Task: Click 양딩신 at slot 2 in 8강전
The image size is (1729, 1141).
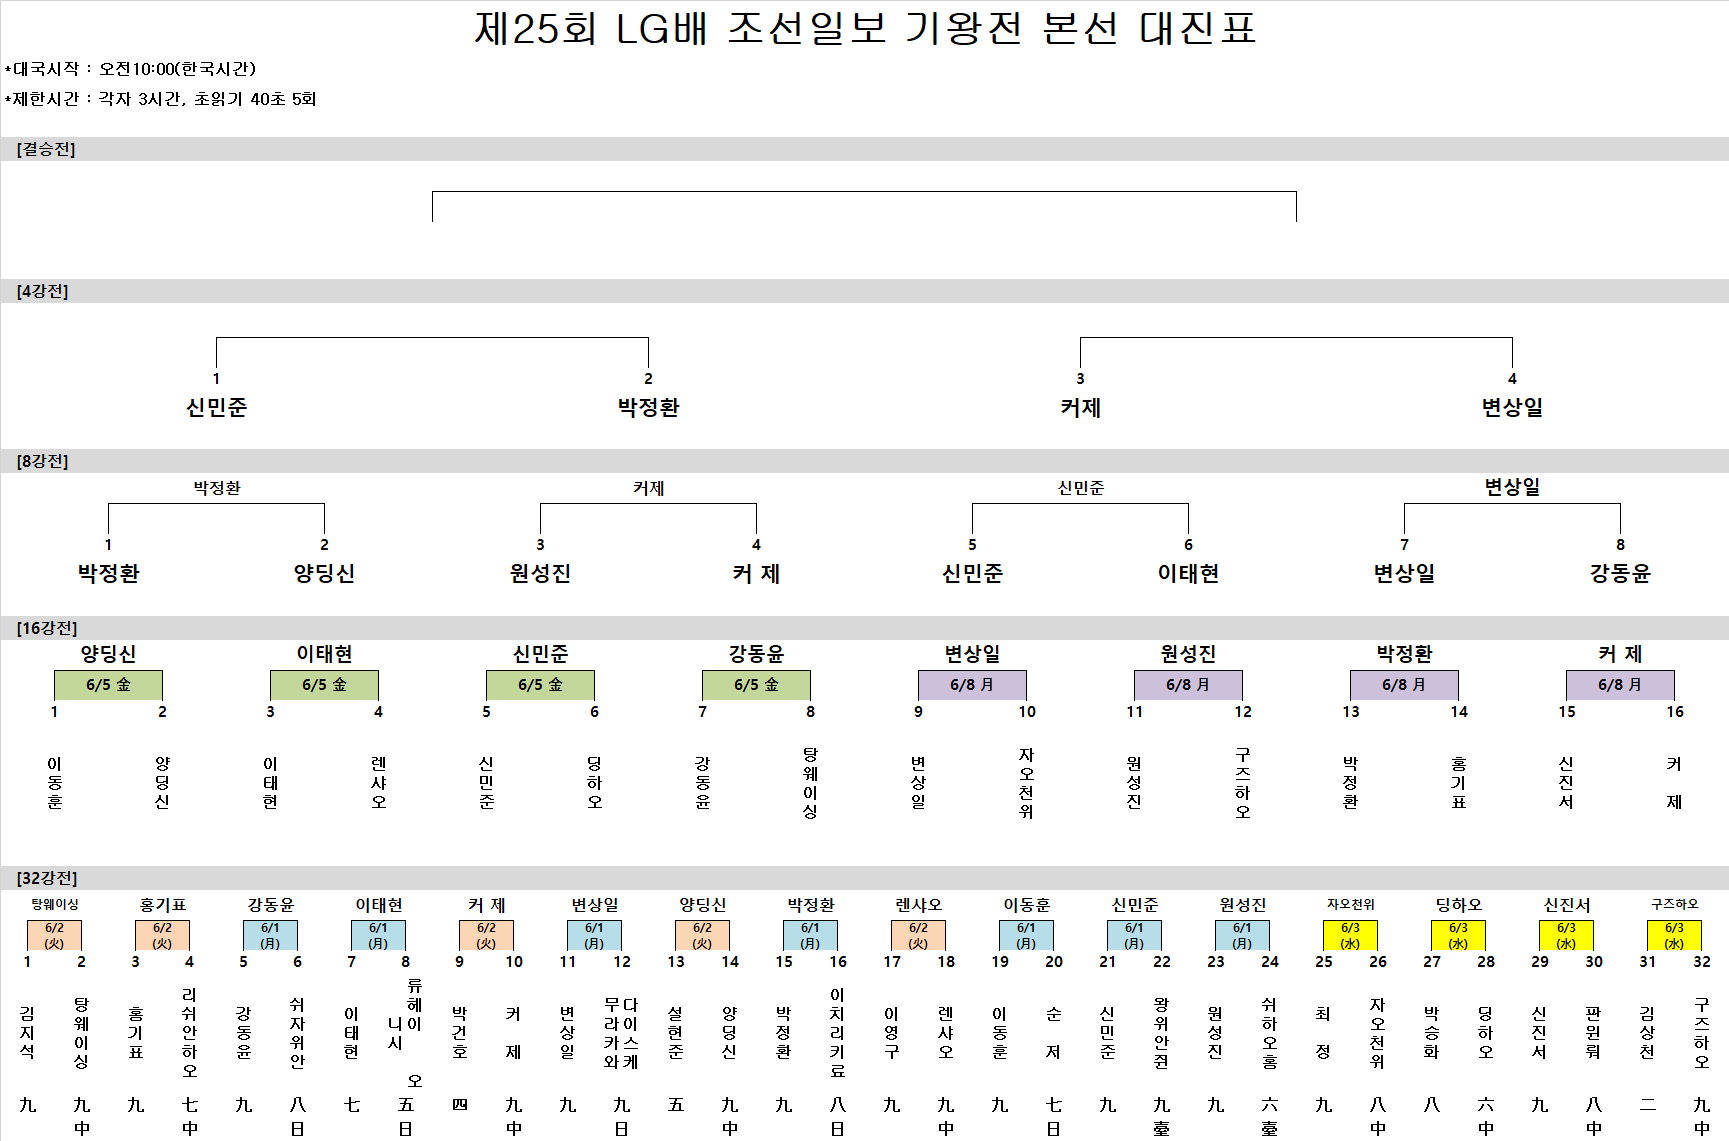Action: [x=324, y=573]
